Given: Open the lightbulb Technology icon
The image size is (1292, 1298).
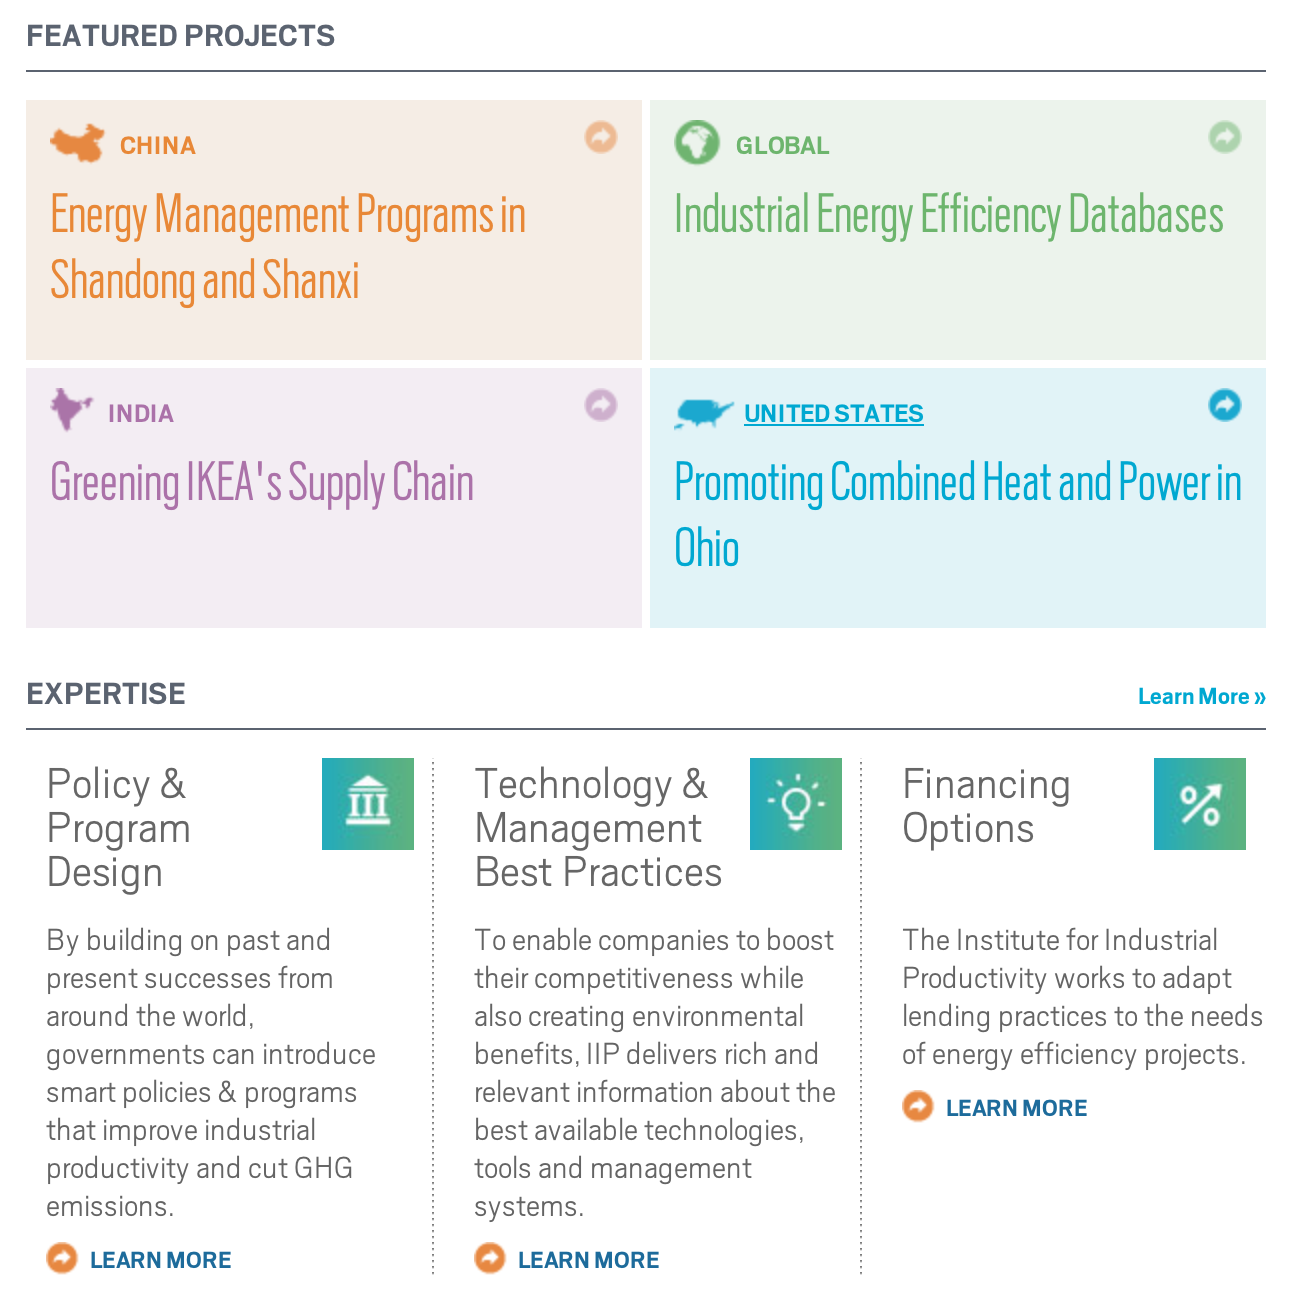Looking at the screenshot, I should [x=796, y=804].
